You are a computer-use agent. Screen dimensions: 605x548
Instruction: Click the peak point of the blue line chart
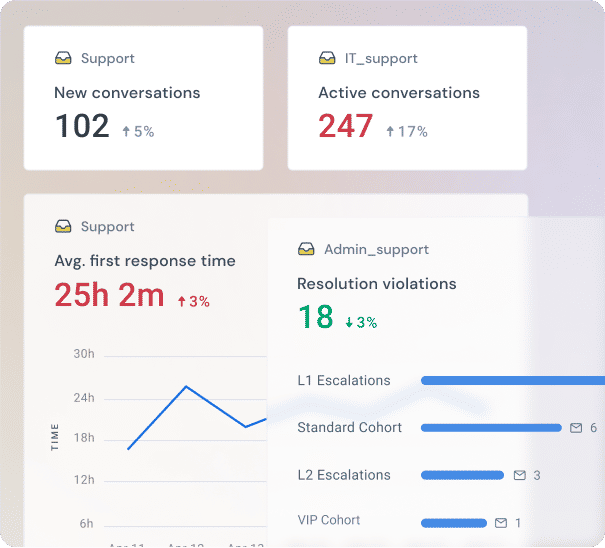coord(186,386)
